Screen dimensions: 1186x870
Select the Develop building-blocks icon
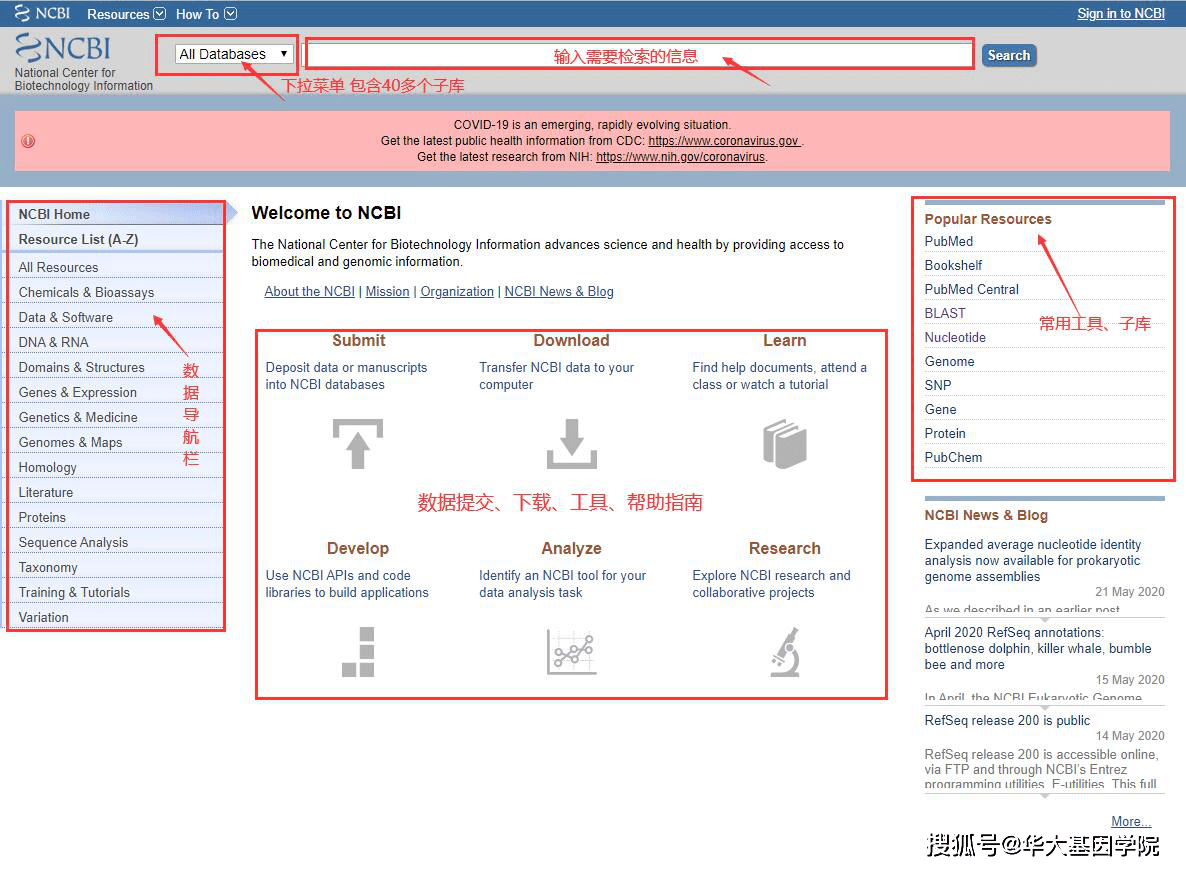pos(358,651)
